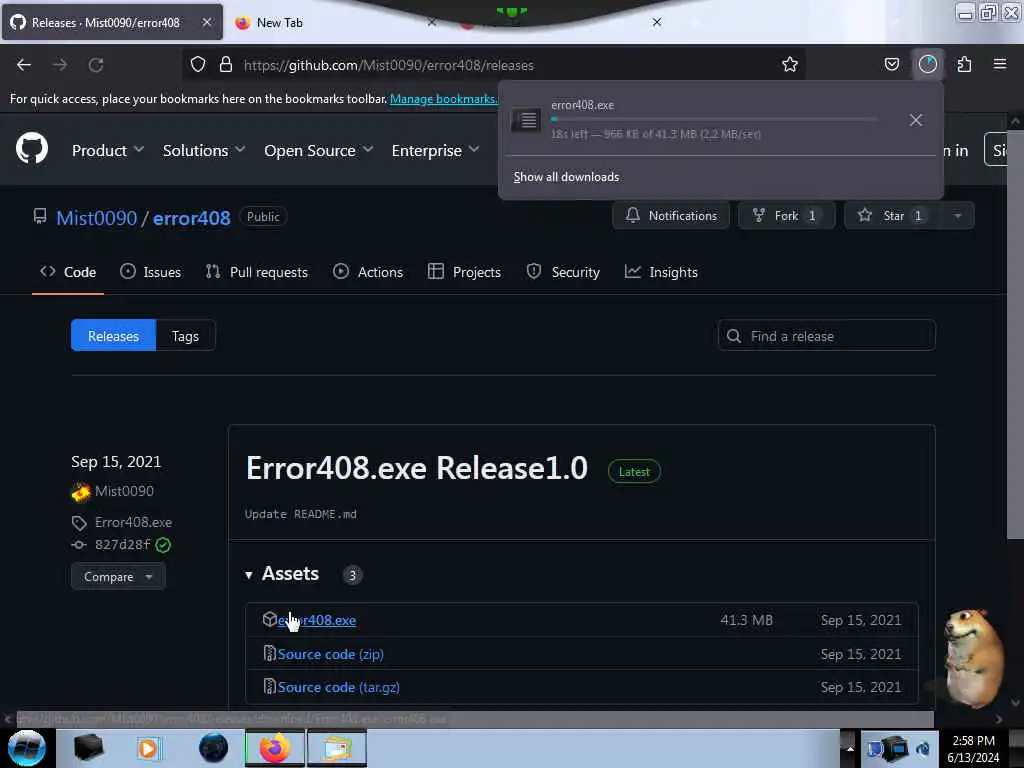Show verified commit status check icon

pos(163,545)
